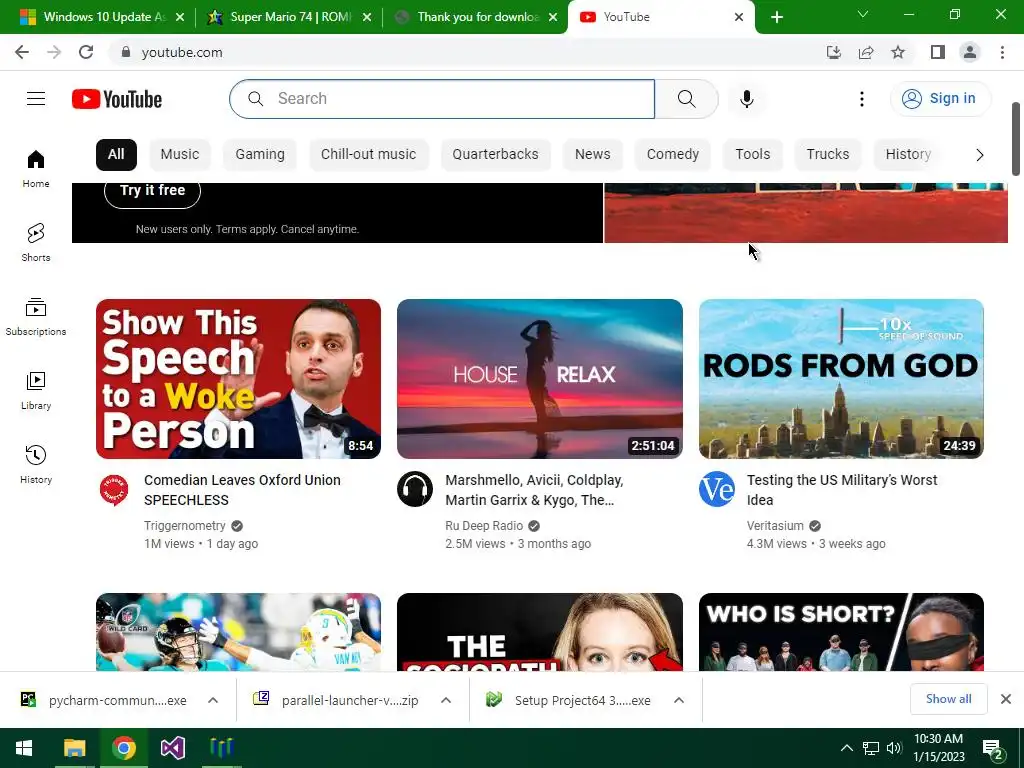Open Visual Studio from taskbar

coord(173,748)
